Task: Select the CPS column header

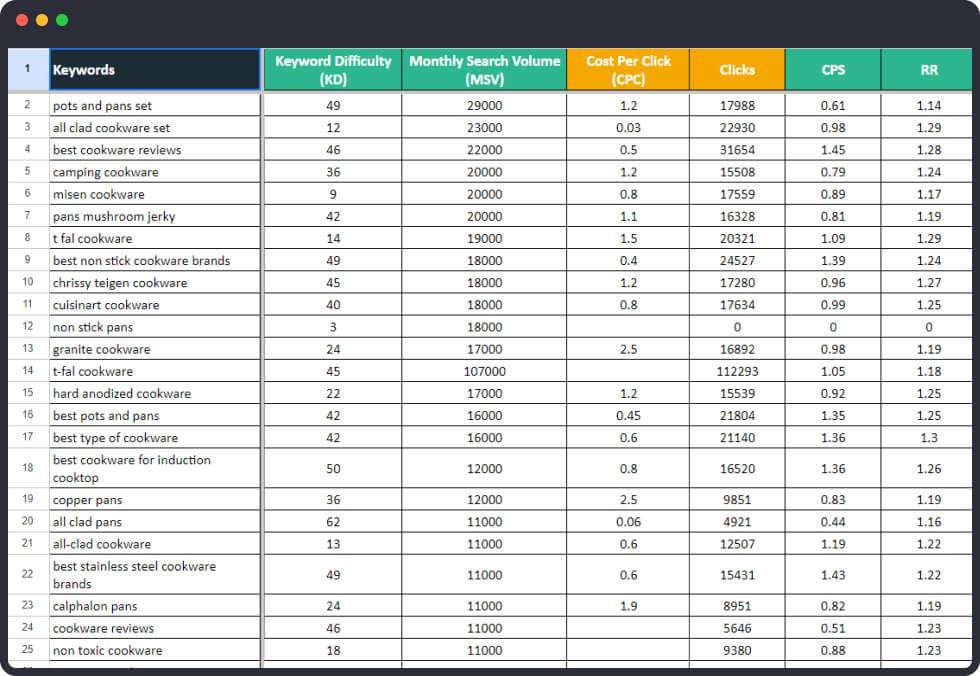Action: [x=833, y=69]
